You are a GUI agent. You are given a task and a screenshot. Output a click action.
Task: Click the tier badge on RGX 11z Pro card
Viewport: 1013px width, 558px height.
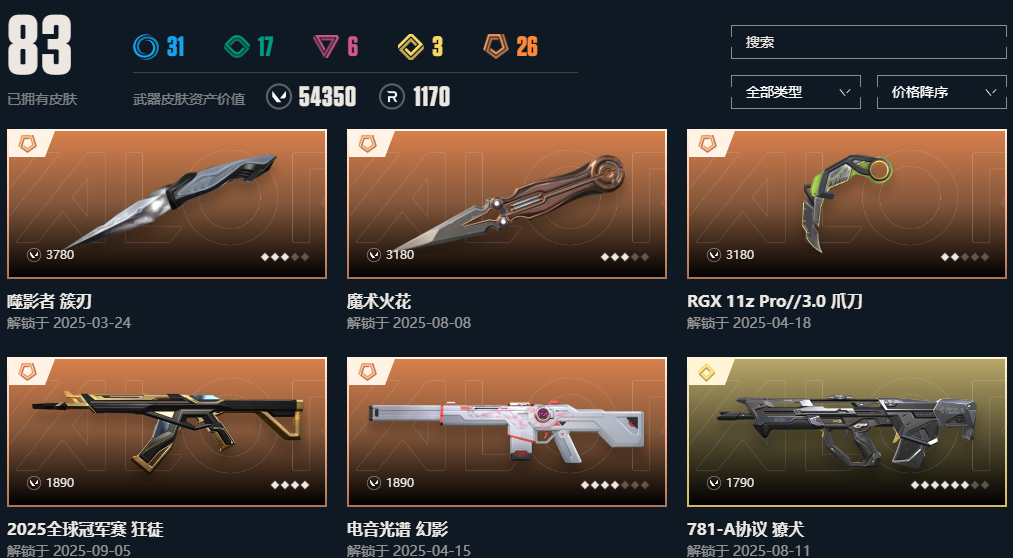(x=707, y=144)
